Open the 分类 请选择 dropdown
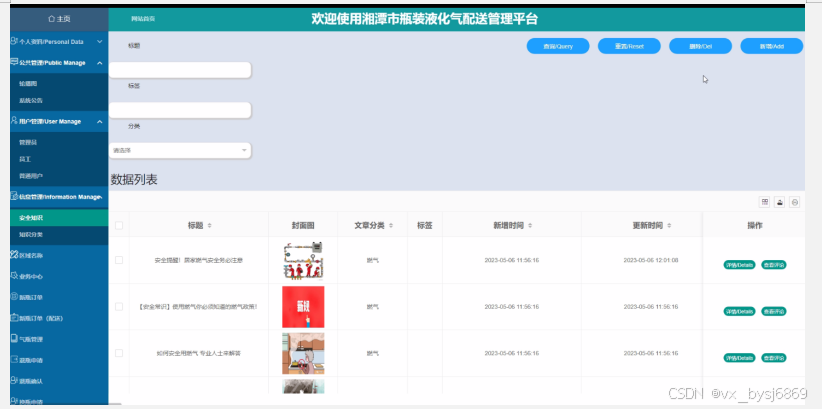822x409 pixels. [x=180, y=150]
